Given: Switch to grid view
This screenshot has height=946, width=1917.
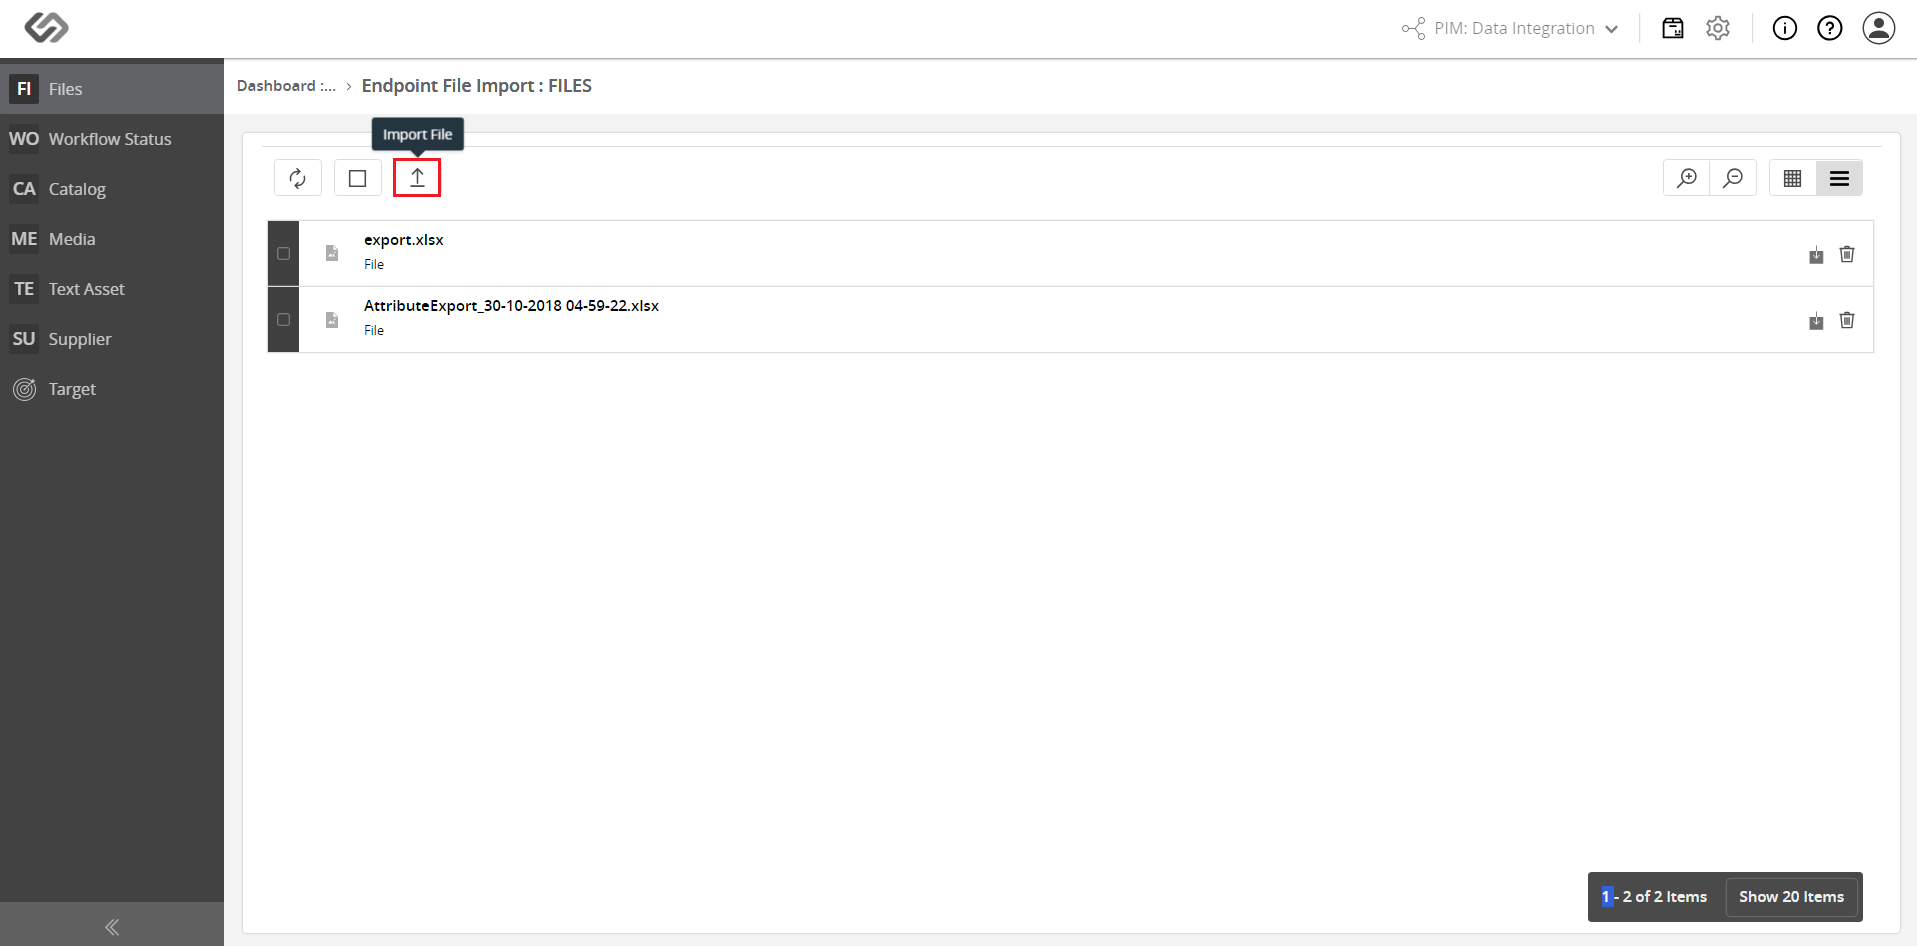Looking at the screenshot, I should (1793, 178).
